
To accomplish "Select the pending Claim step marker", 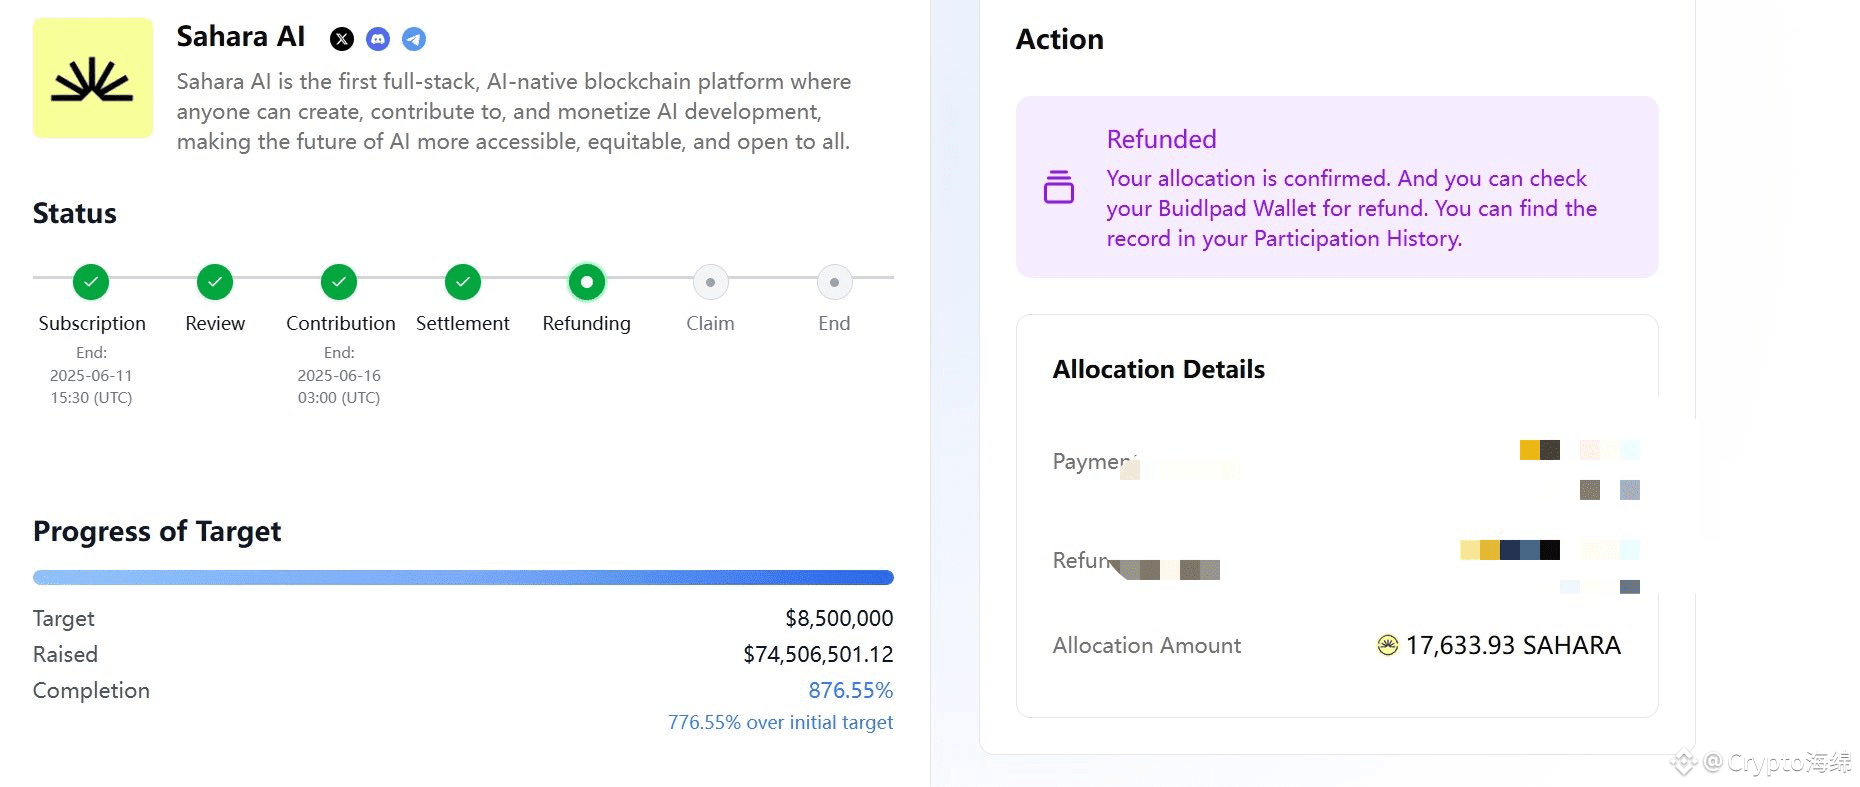I will point(710,282).
